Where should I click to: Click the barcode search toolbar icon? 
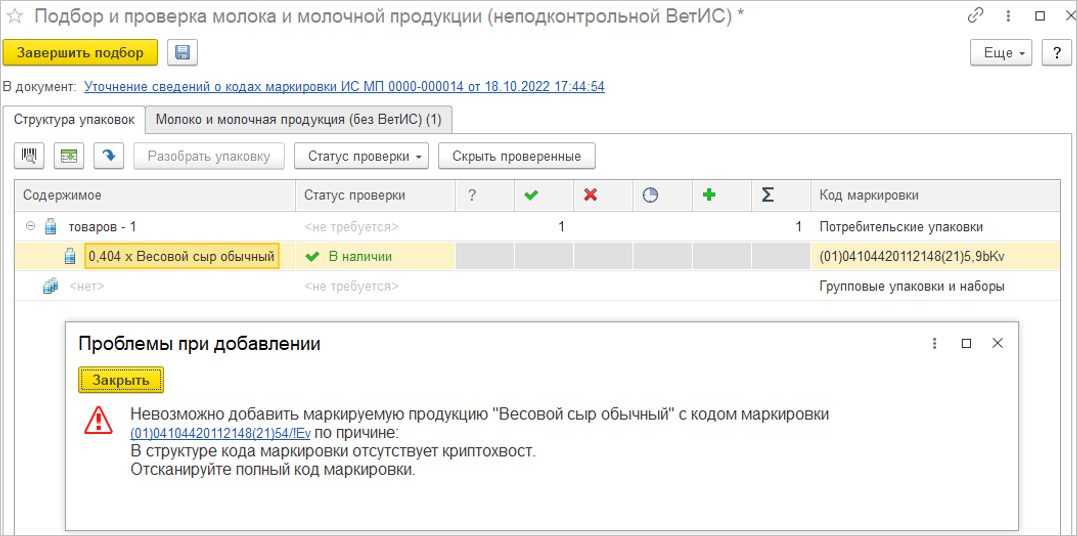29,156
